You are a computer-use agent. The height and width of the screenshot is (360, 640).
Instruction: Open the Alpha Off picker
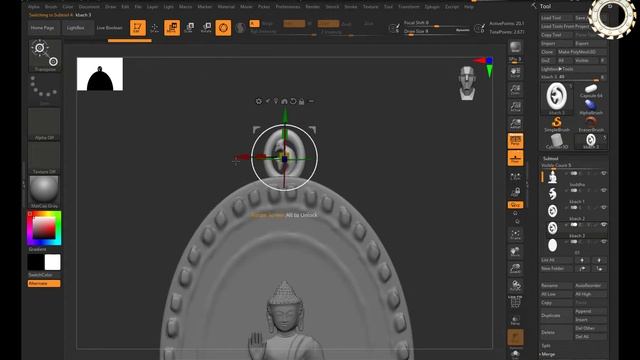click(x=44, y=124)
